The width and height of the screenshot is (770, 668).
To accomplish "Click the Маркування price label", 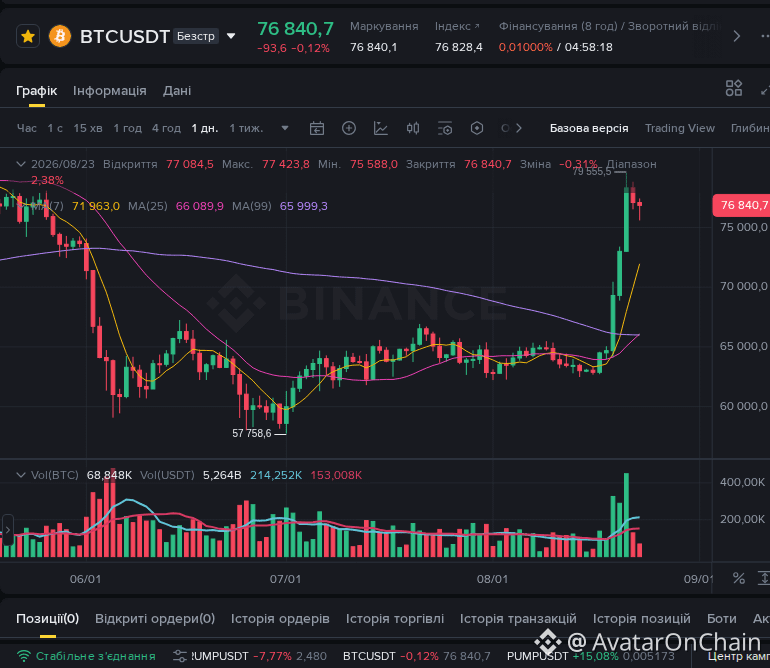I will (384, 26).
